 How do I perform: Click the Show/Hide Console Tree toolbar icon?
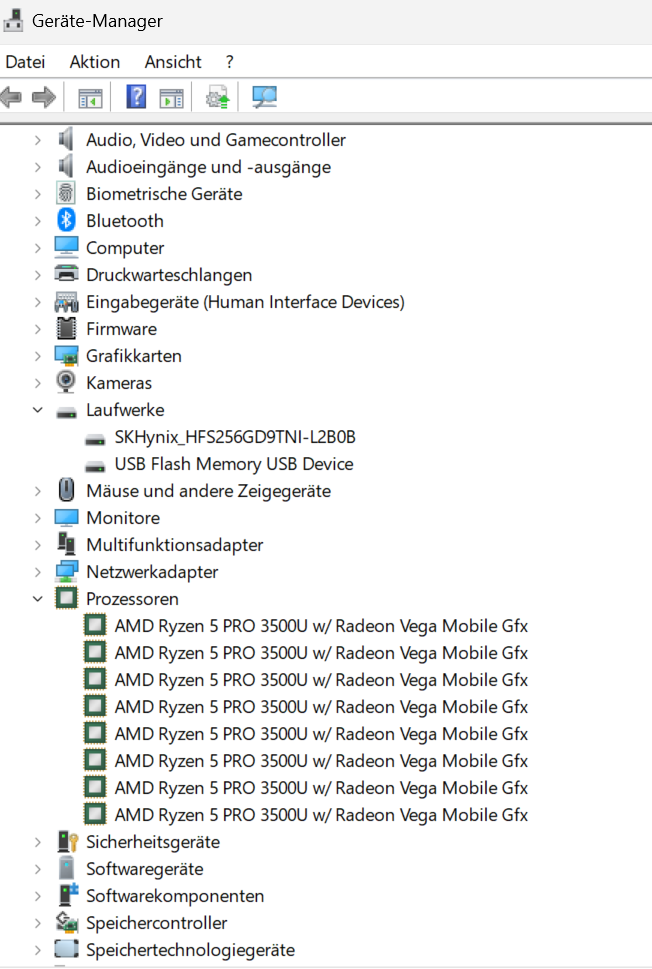[90, 98]
